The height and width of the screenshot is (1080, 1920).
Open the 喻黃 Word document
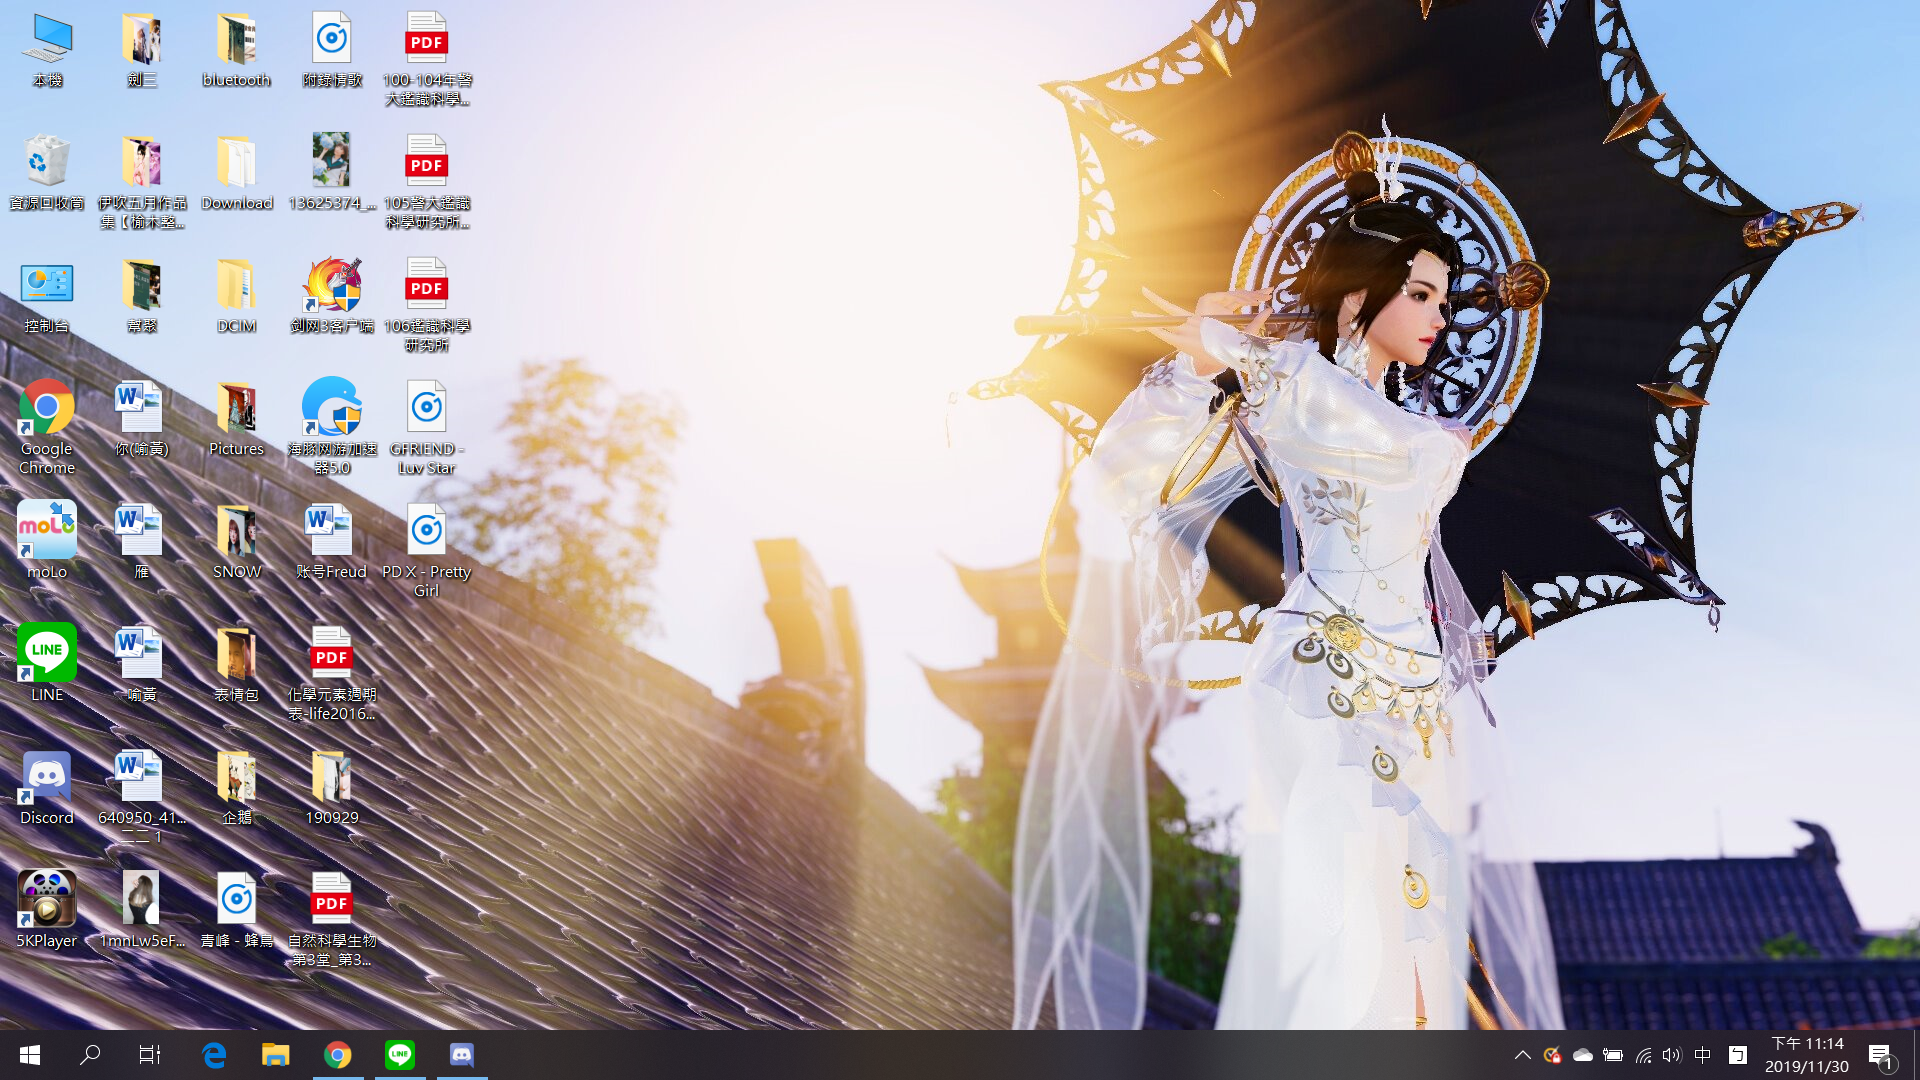tap(142, 665)
